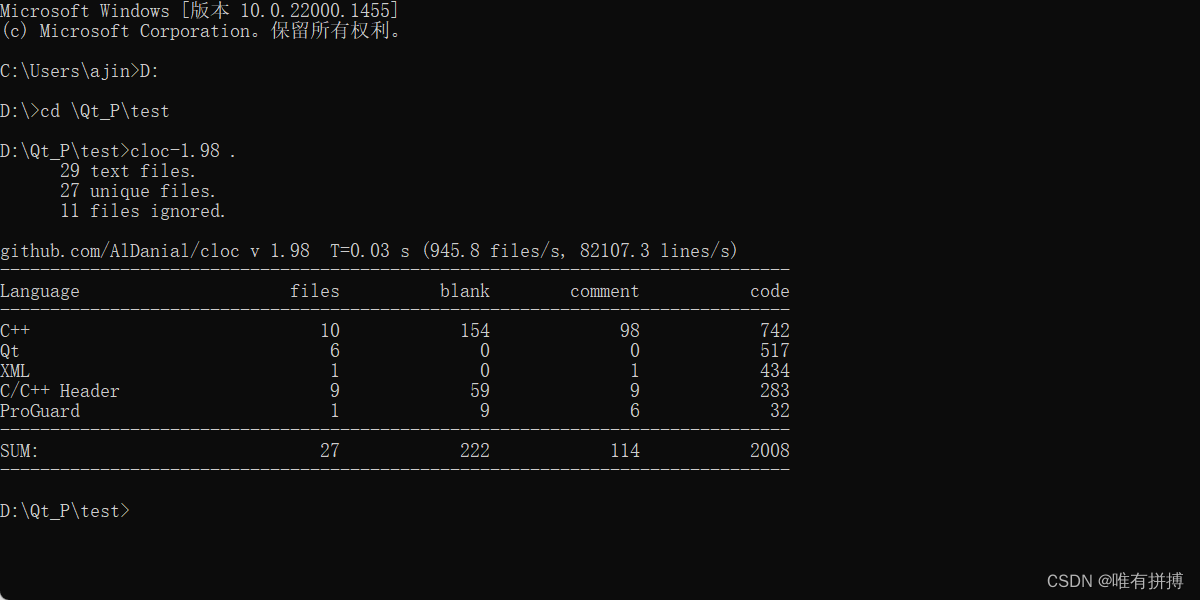Image resolution: width=1200 pixels, height=600 pixels.
Task: Click the '945.8 files/s' speed value
Action: coord(494,251)
